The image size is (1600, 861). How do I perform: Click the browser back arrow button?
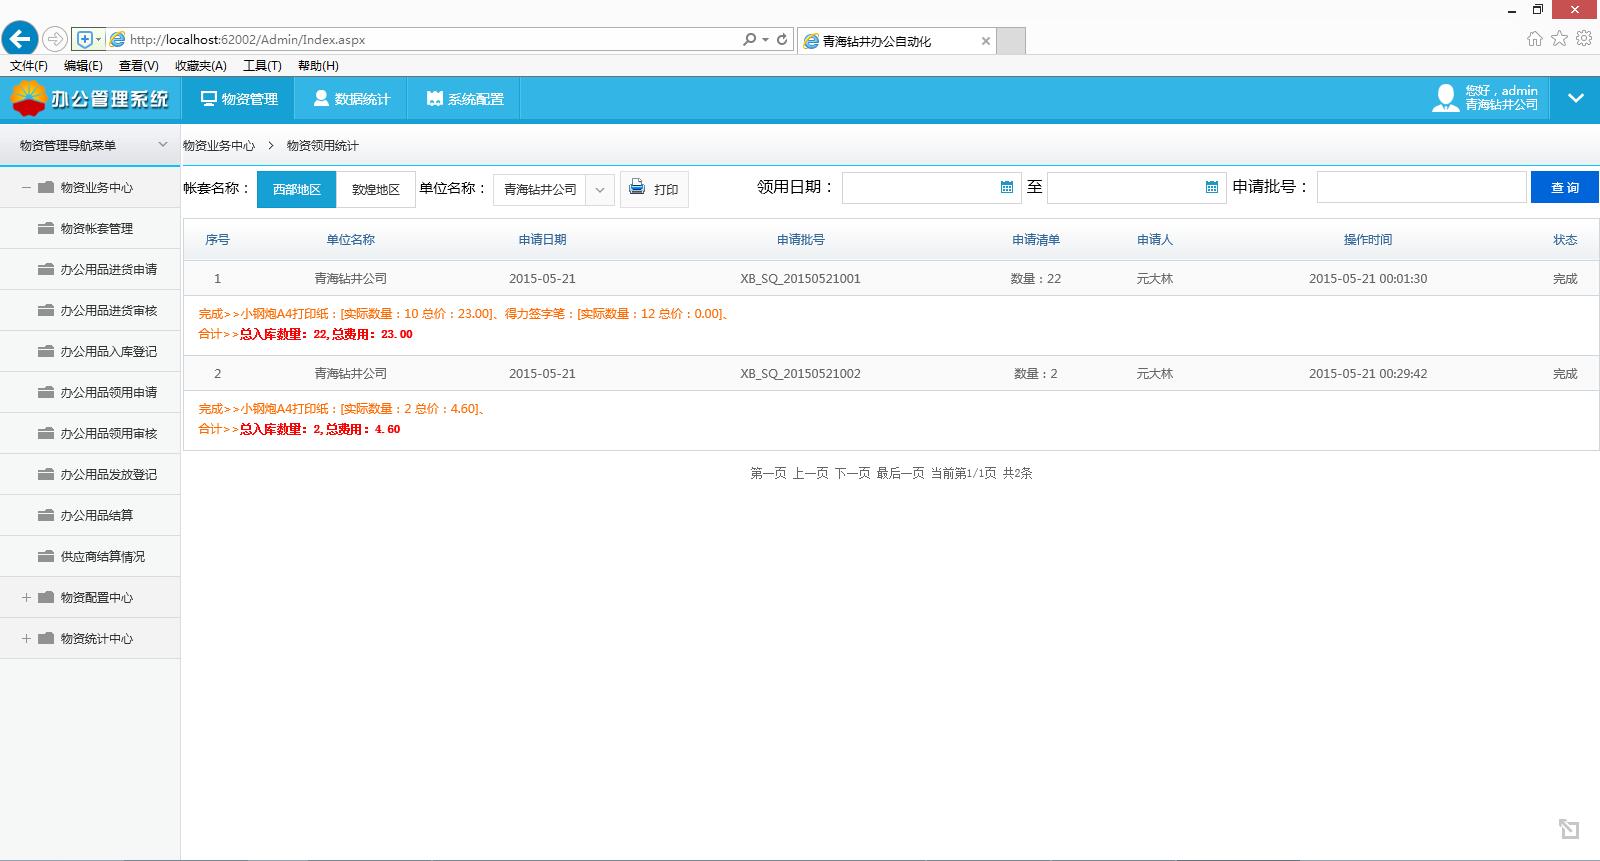click(20, 39)
